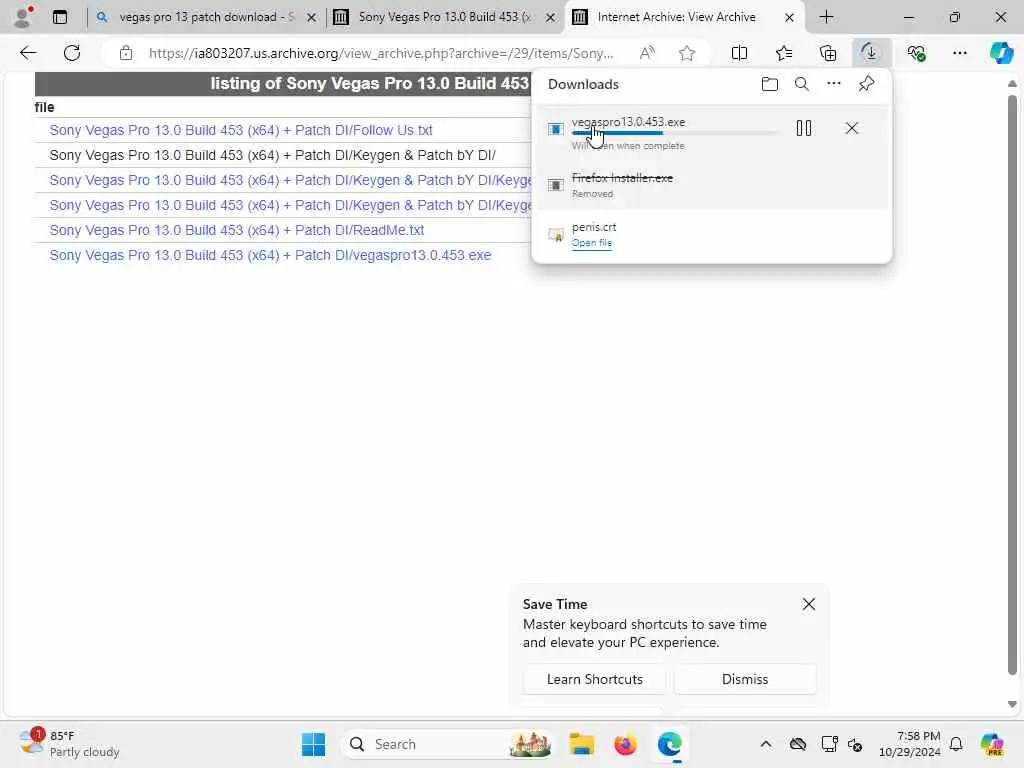The image size is (1024, 768).
Task: Open more options in Downloads panel
Action: (x=833, y=84)
